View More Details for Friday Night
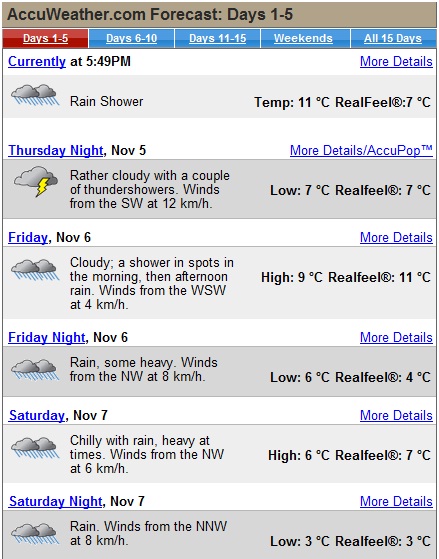Viewport: 439px width, 559px height. click(x=396, y=337)
